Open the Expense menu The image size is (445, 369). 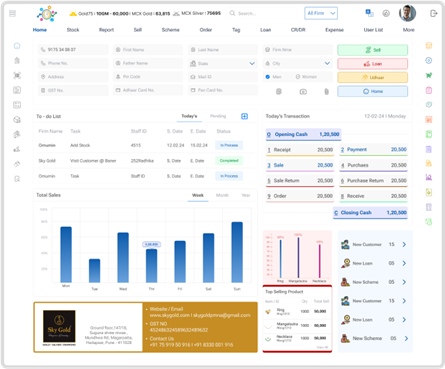334,30
